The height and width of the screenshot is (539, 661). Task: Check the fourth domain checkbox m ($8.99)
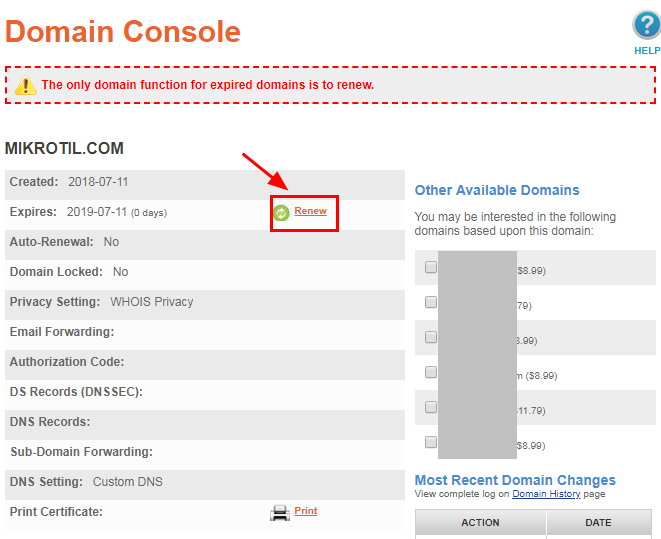tap(431, 372)
